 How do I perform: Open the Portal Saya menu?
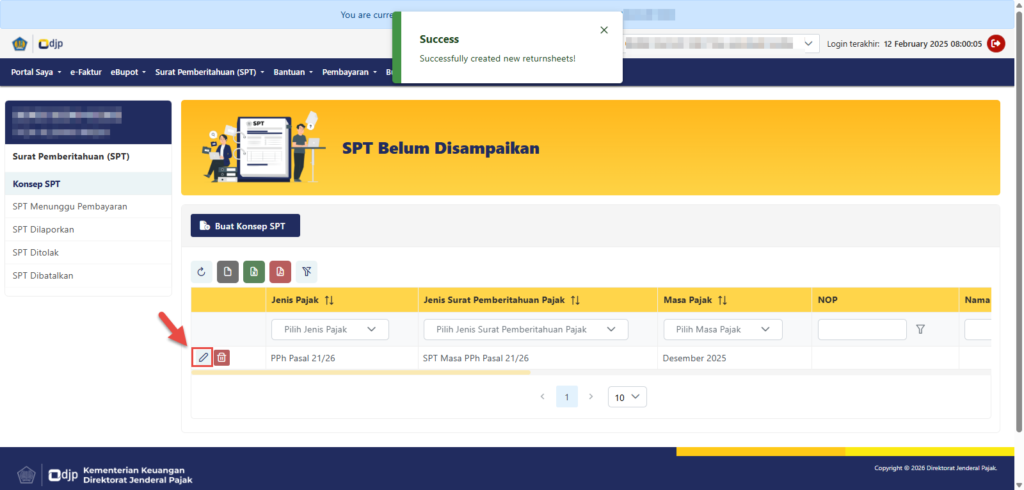(x=36, y=72)
